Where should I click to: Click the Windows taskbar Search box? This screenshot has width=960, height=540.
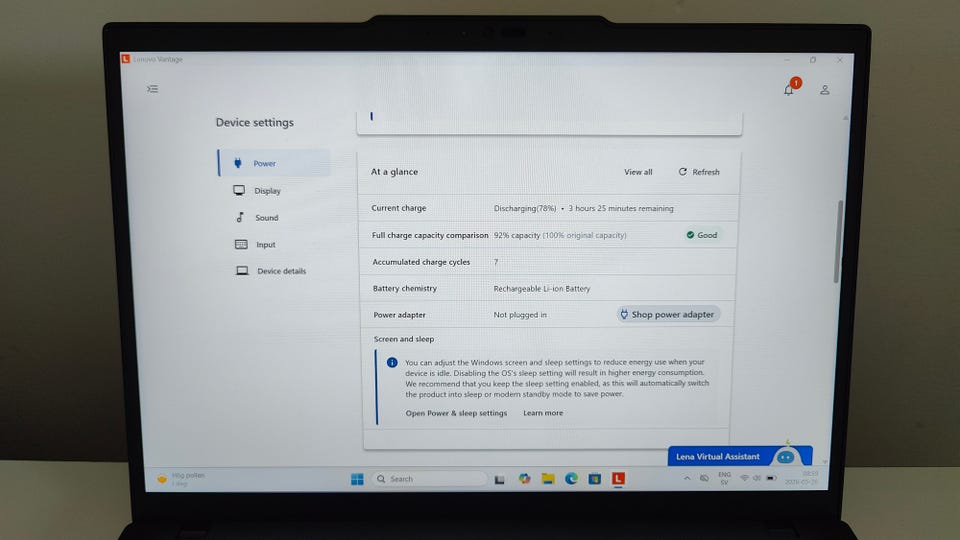pyautogui.click(x=429, y=479)
